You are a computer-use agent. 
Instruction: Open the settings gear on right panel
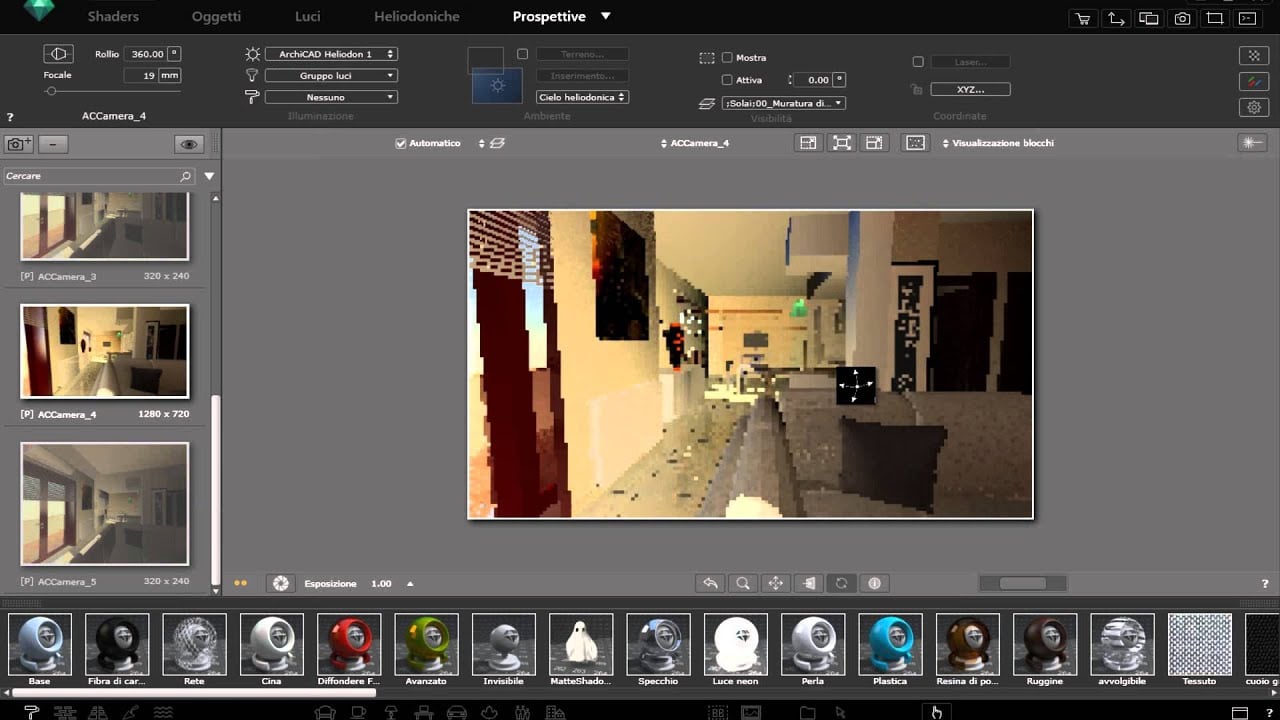1254,107
